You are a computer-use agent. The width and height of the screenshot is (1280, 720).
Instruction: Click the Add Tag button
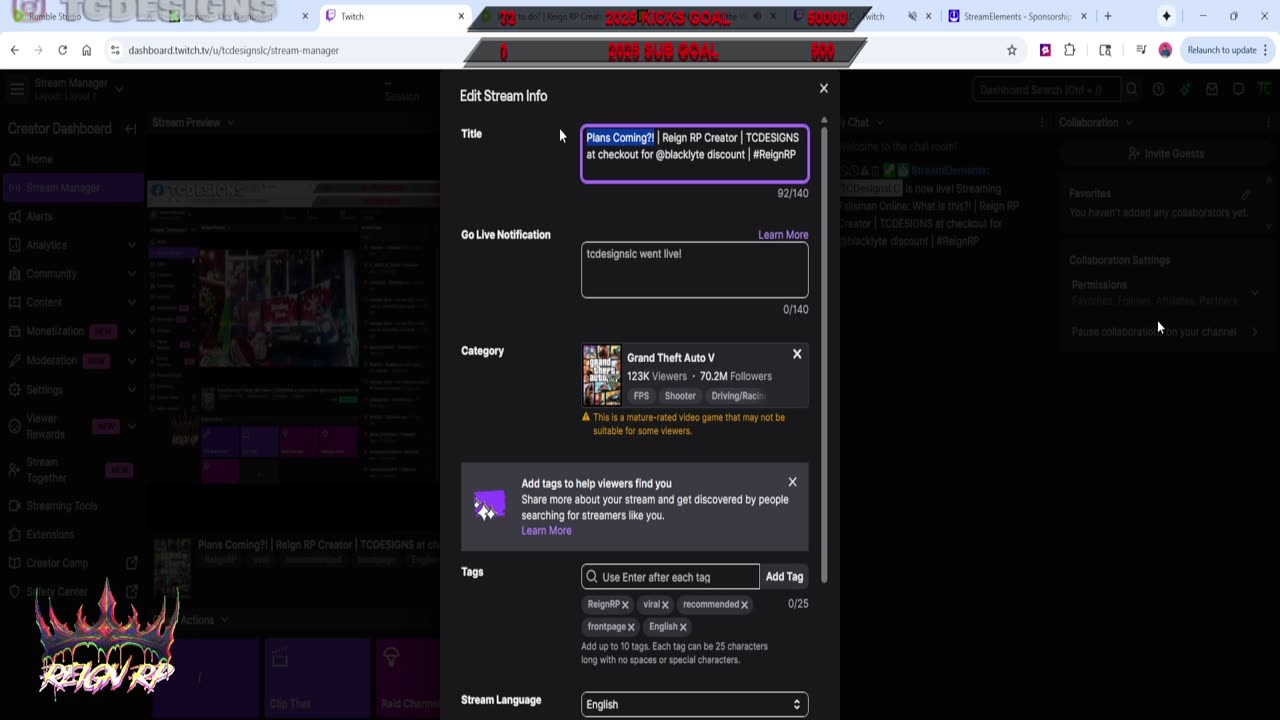pyautogui.click(x=784, y=577)
